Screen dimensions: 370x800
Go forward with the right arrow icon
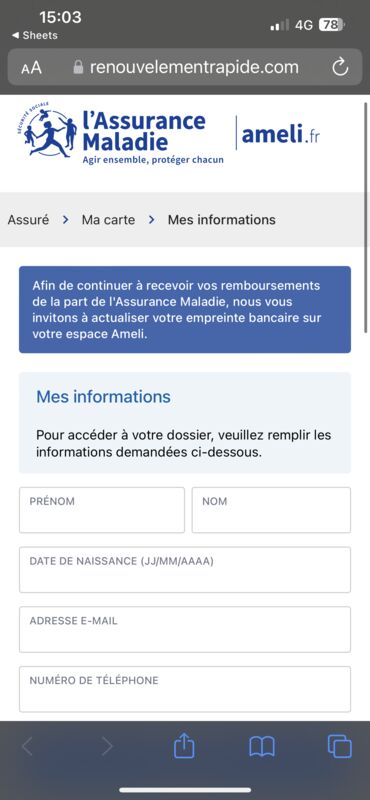(x=107, y=747)
